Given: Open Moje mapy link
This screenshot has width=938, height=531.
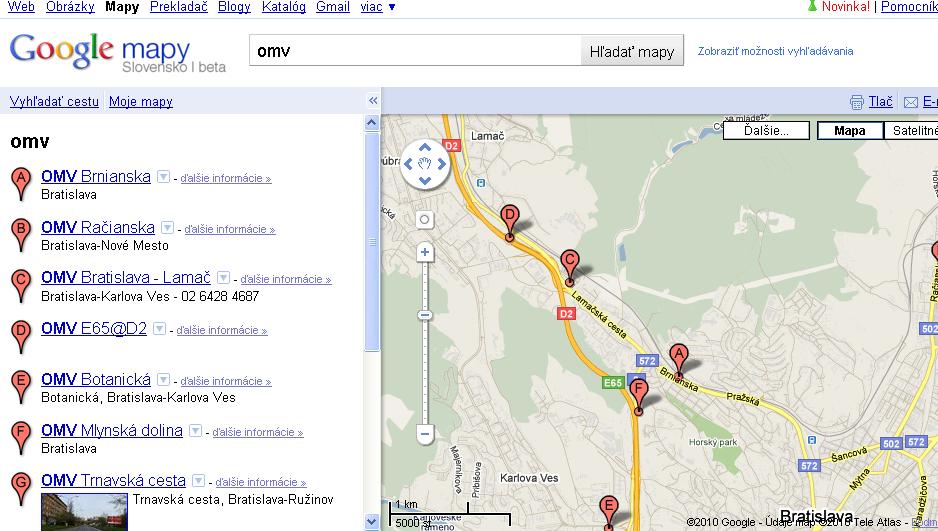Looking at the screenshot, I should [141, 102].
